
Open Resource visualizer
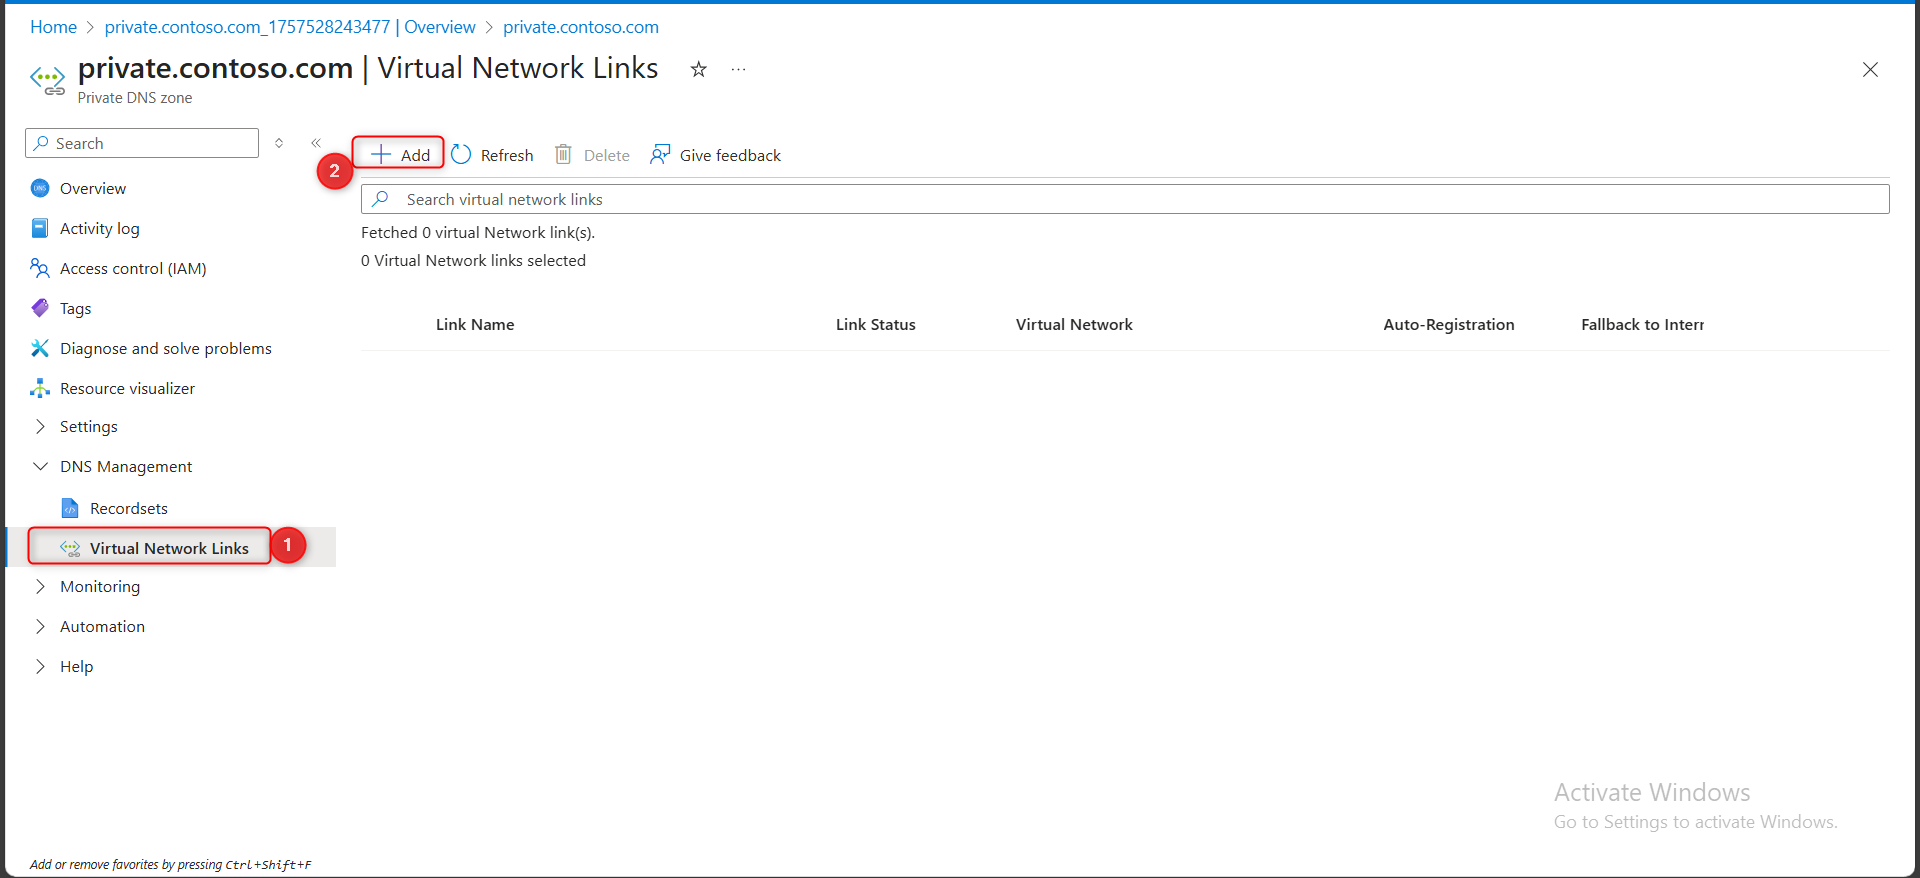(x=127, y=388)
